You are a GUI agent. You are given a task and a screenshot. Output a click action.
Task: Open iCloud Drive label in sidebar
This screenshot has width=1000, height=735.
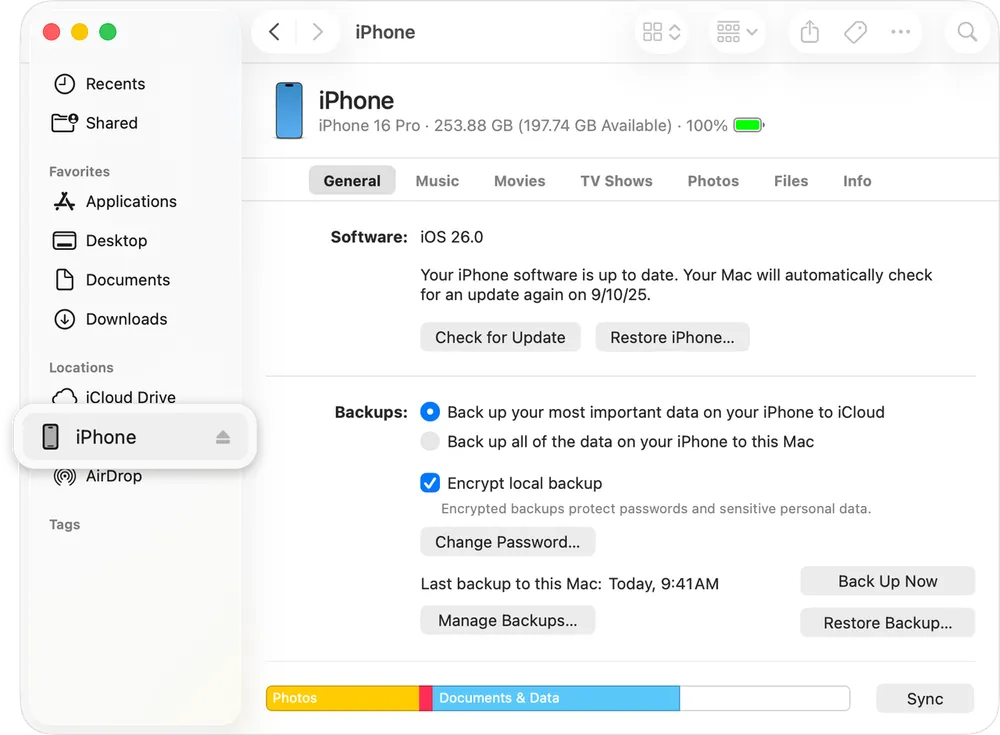point(131,397)
